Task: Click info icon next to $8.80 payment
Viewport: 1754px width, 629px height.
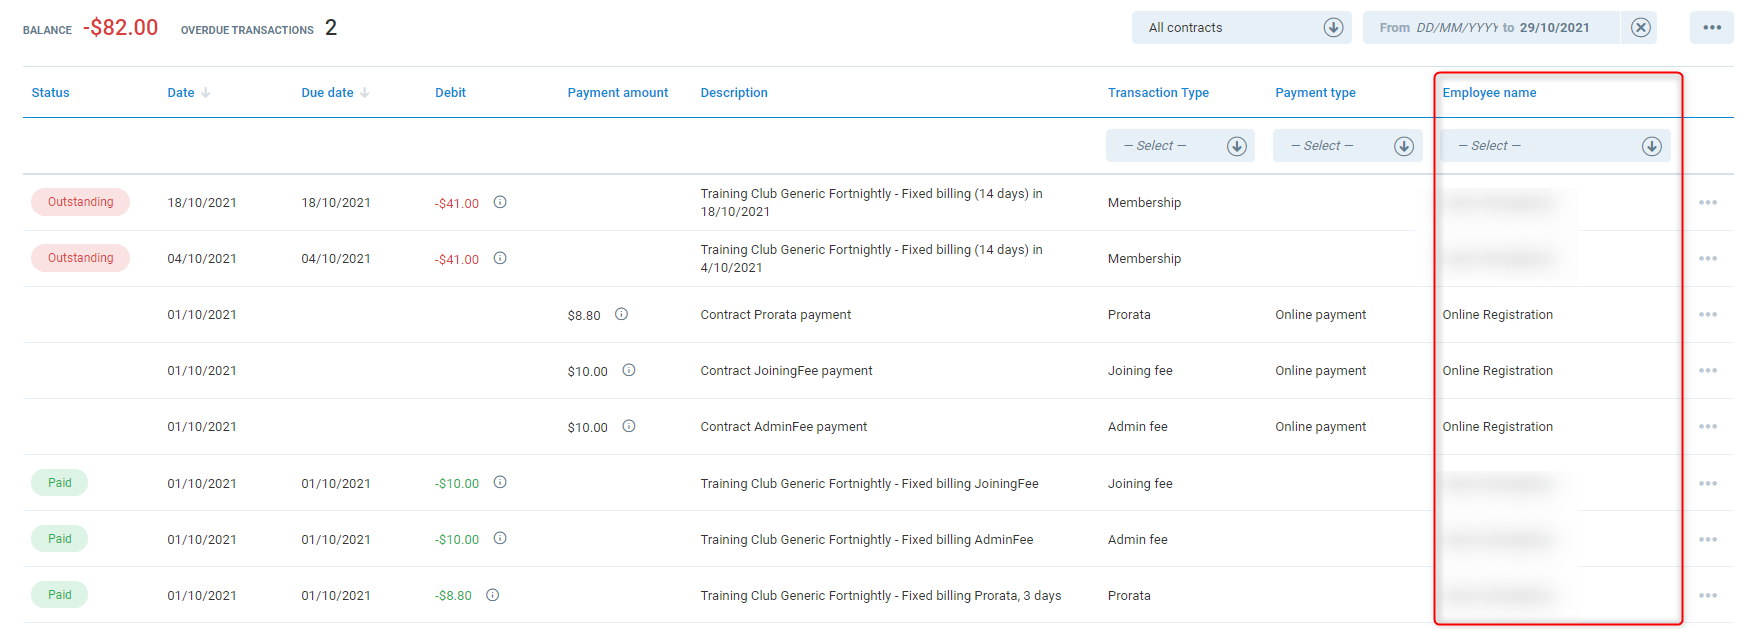Action: 621,314
